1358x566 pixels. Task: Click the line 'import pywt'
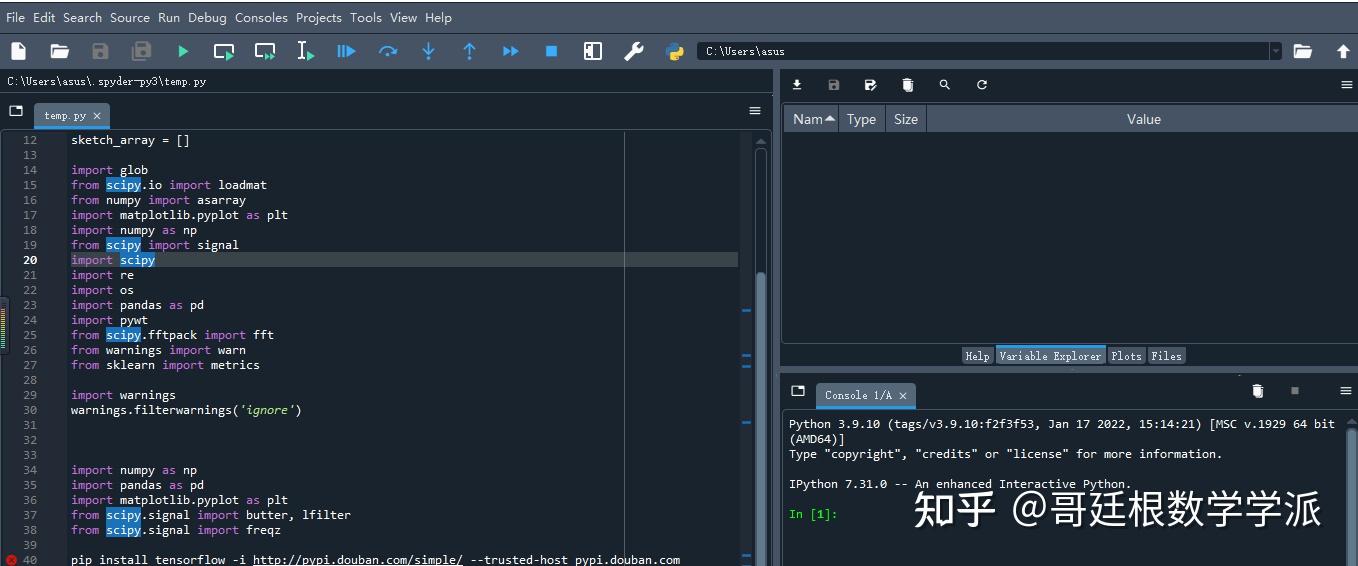[x=109, y=320]
